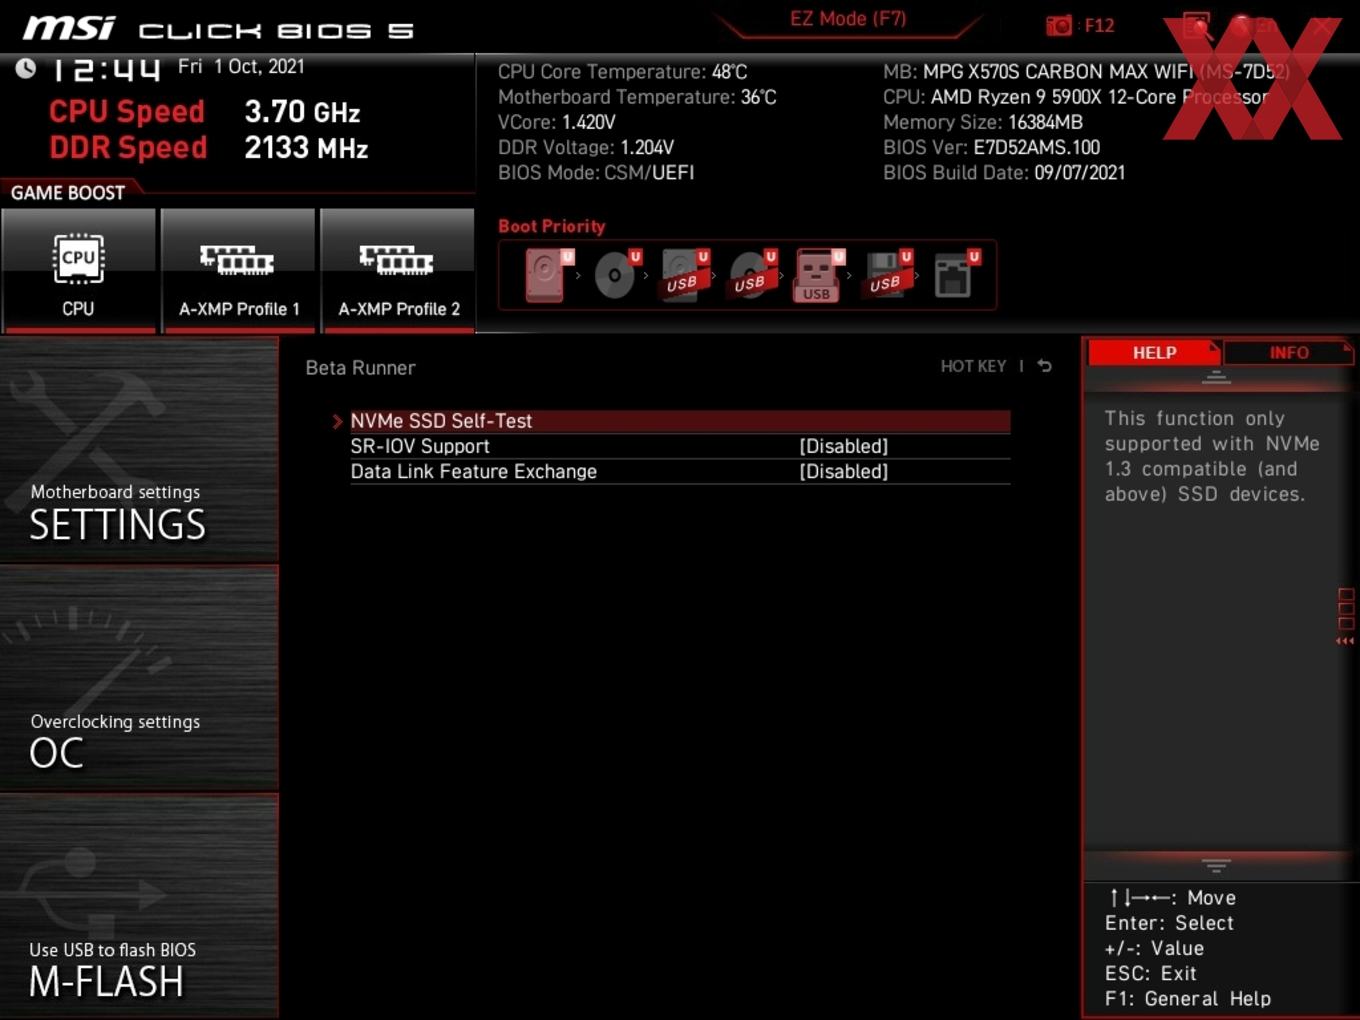Open the HOT KEY list
1360x1020 pixels.
pos(973,366)
